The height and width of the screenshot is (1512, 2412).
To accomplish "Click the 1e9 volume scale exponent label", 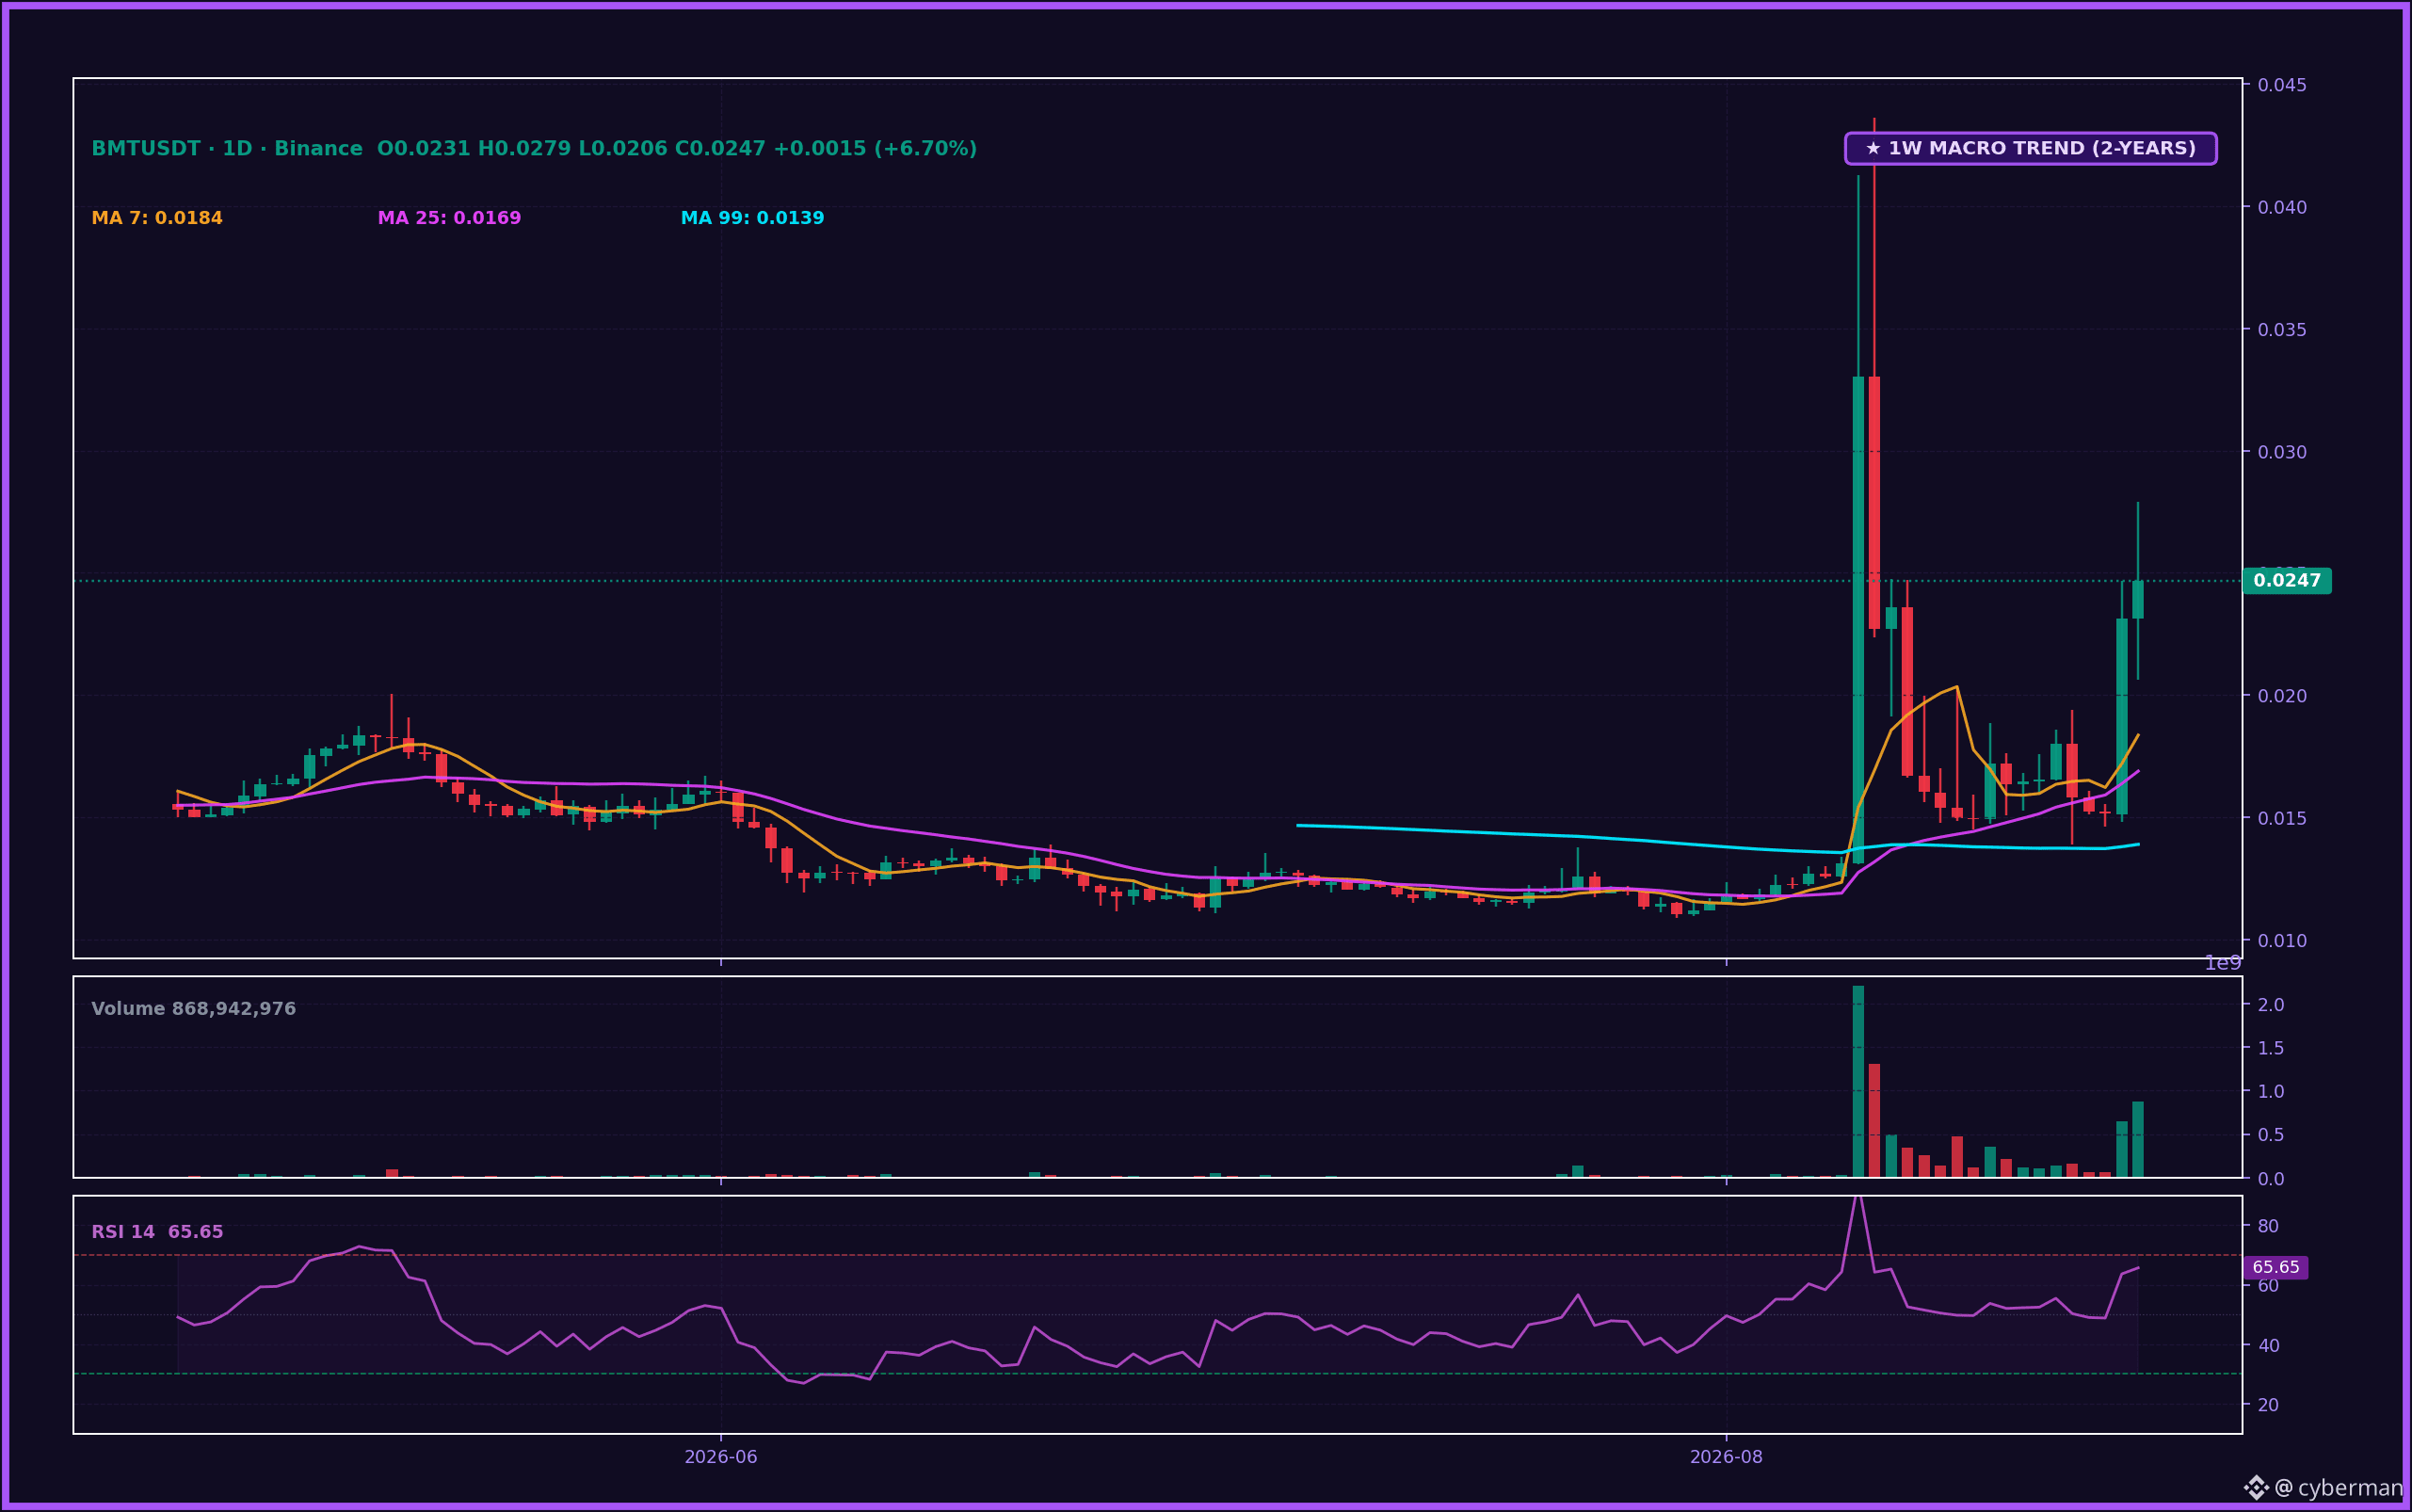I will [x=2223, y=963].
